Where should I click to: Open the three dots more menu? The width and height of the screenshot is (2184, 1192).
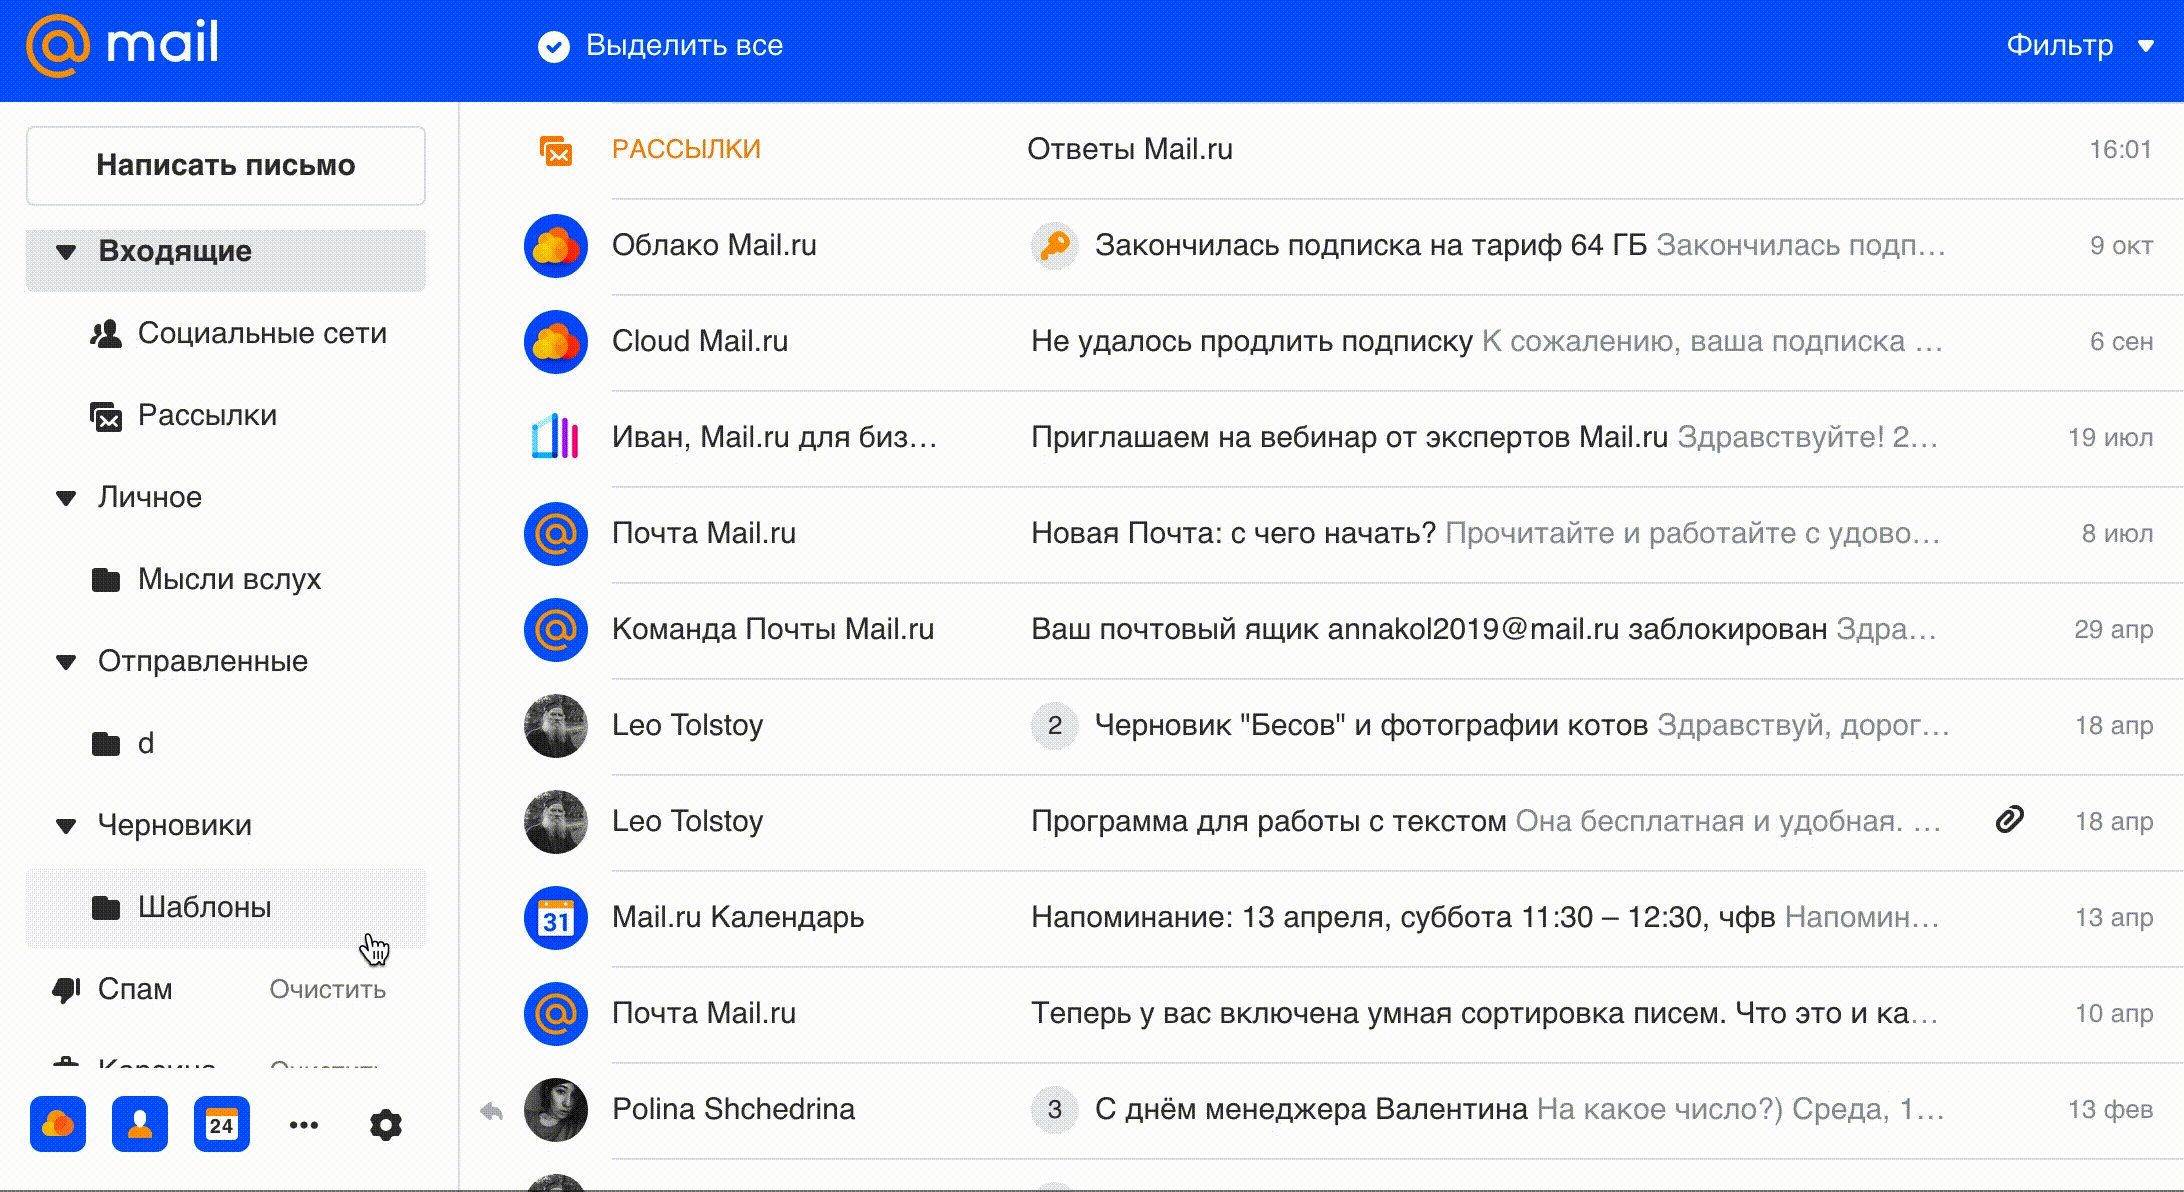pos(304,1125)
